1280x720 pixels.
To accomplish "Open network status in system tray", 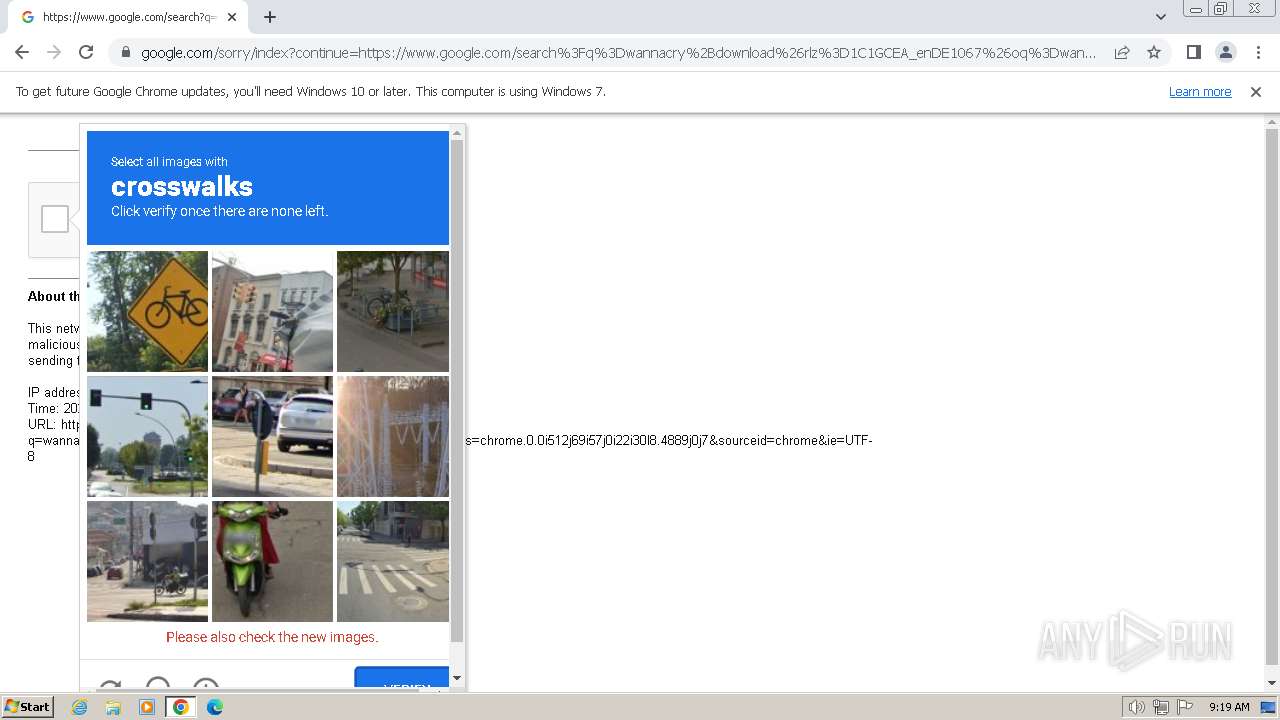I will click(x=1160, y=707).
